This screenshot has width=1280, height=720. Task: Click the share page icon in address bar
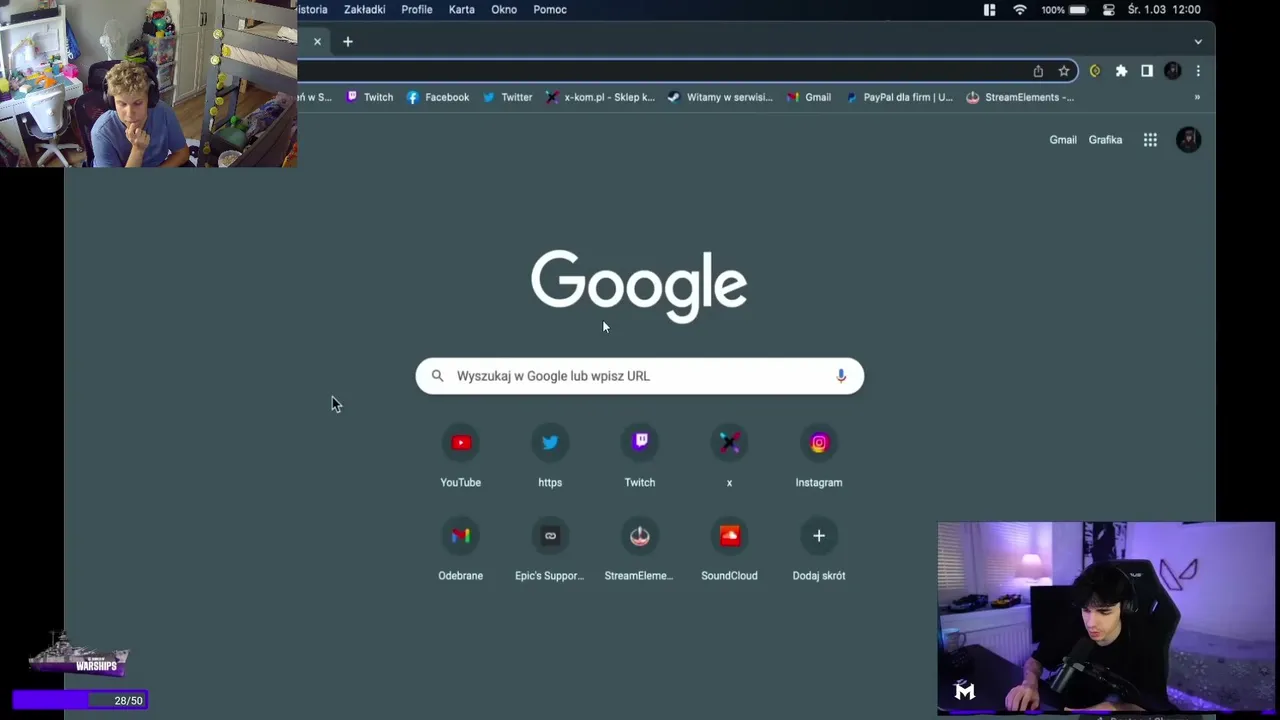pos(1038,71)
